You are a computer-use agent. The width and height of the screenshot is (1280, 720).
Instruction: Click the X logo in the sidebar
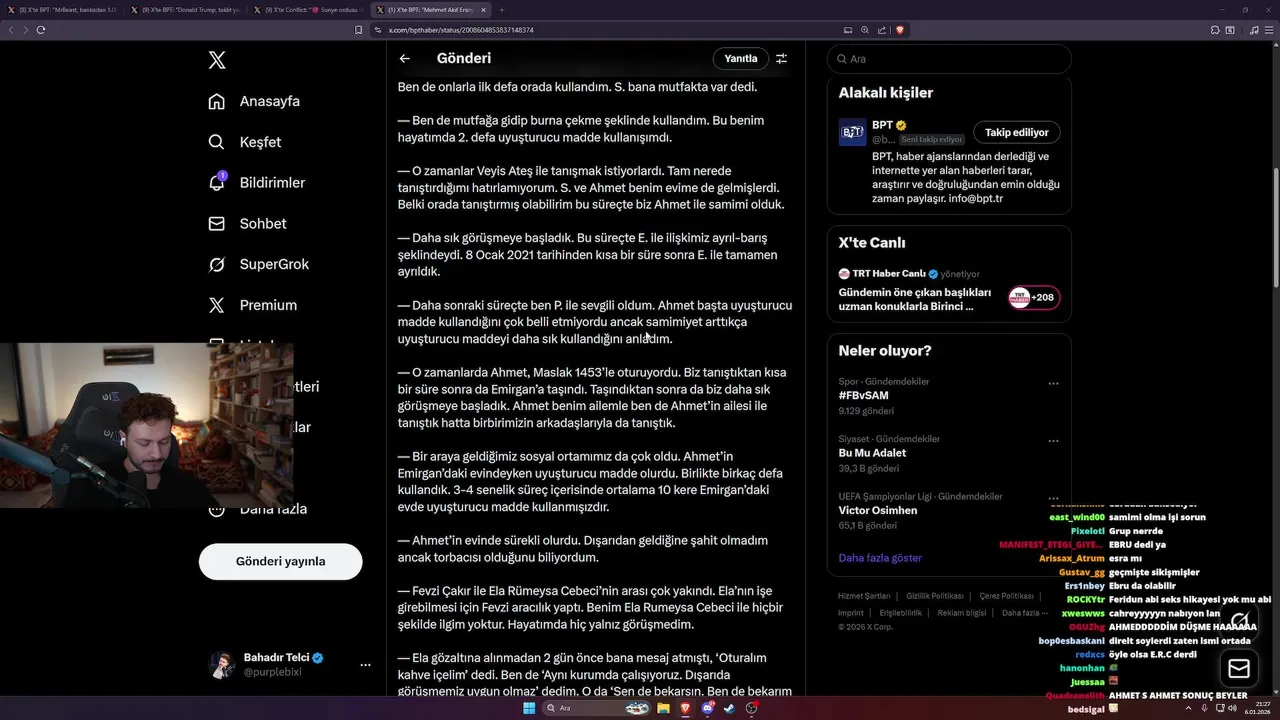pos(217,60)
